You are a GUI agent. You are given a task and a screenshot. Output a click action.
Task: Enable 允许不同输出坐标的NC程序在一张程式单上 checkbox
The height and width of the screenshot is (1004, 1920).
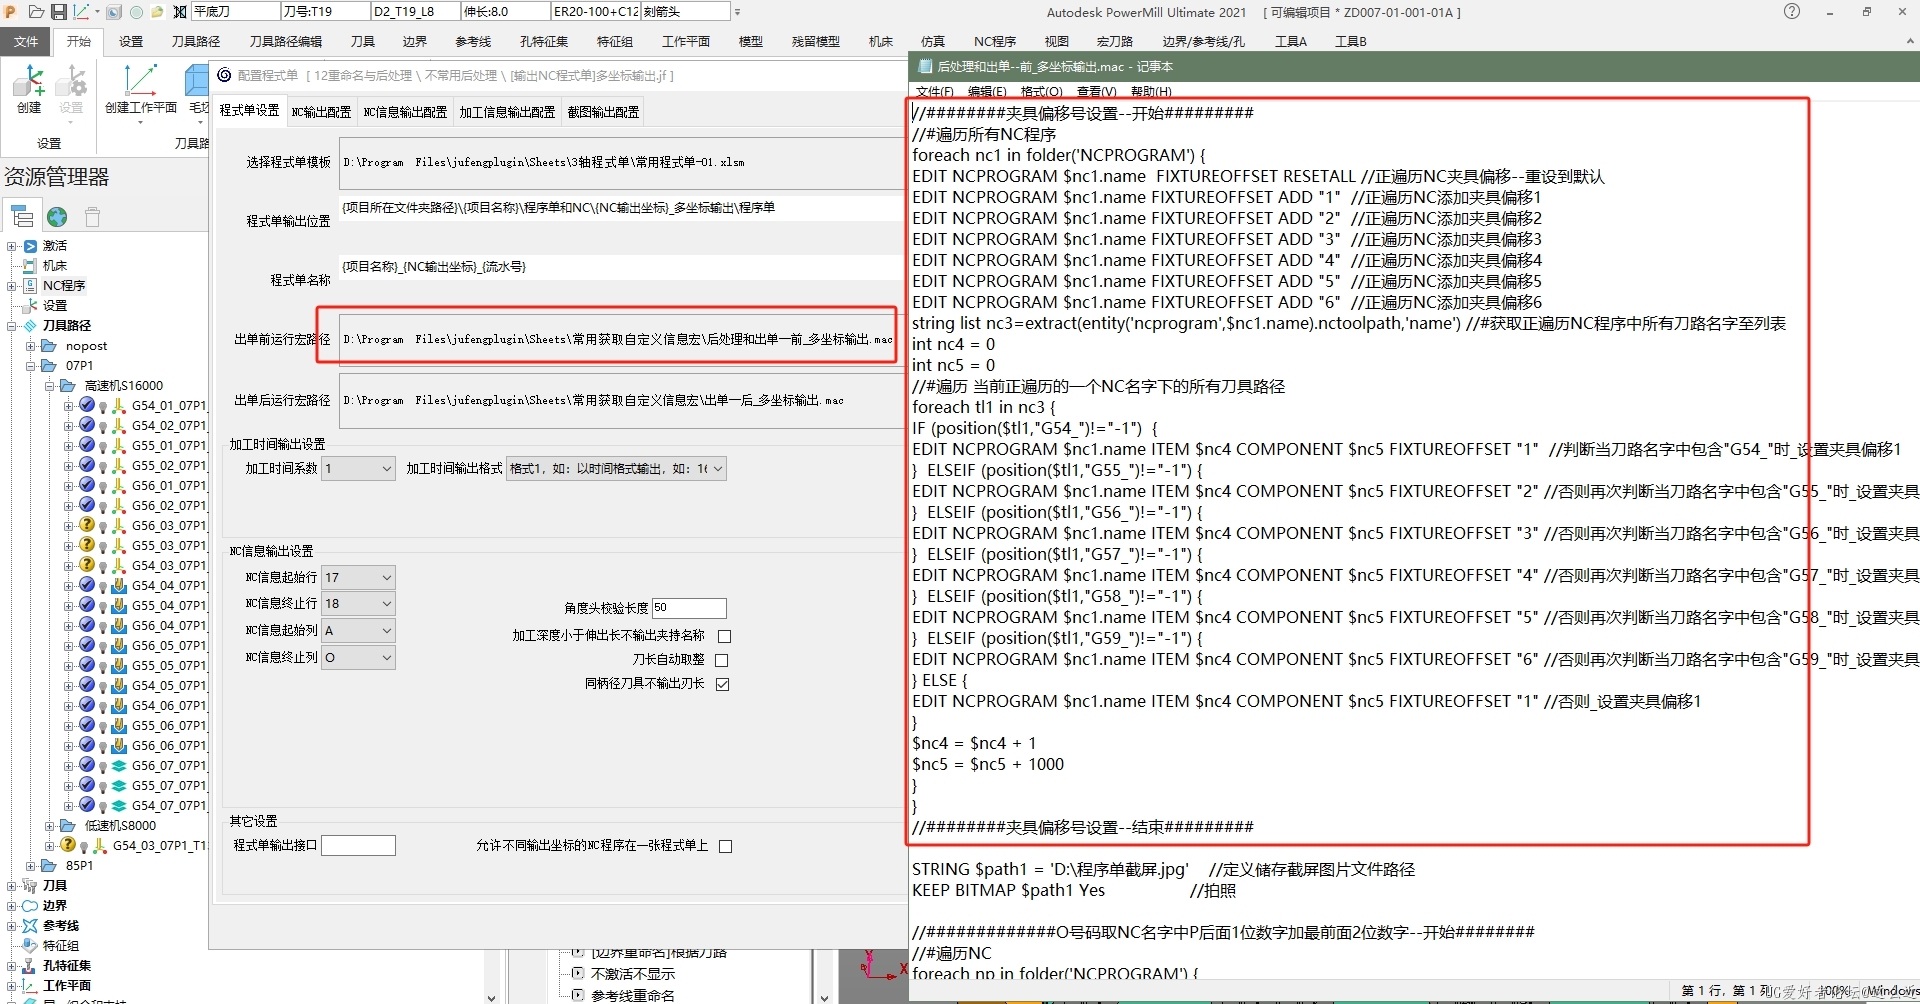(x=725, y=846)
